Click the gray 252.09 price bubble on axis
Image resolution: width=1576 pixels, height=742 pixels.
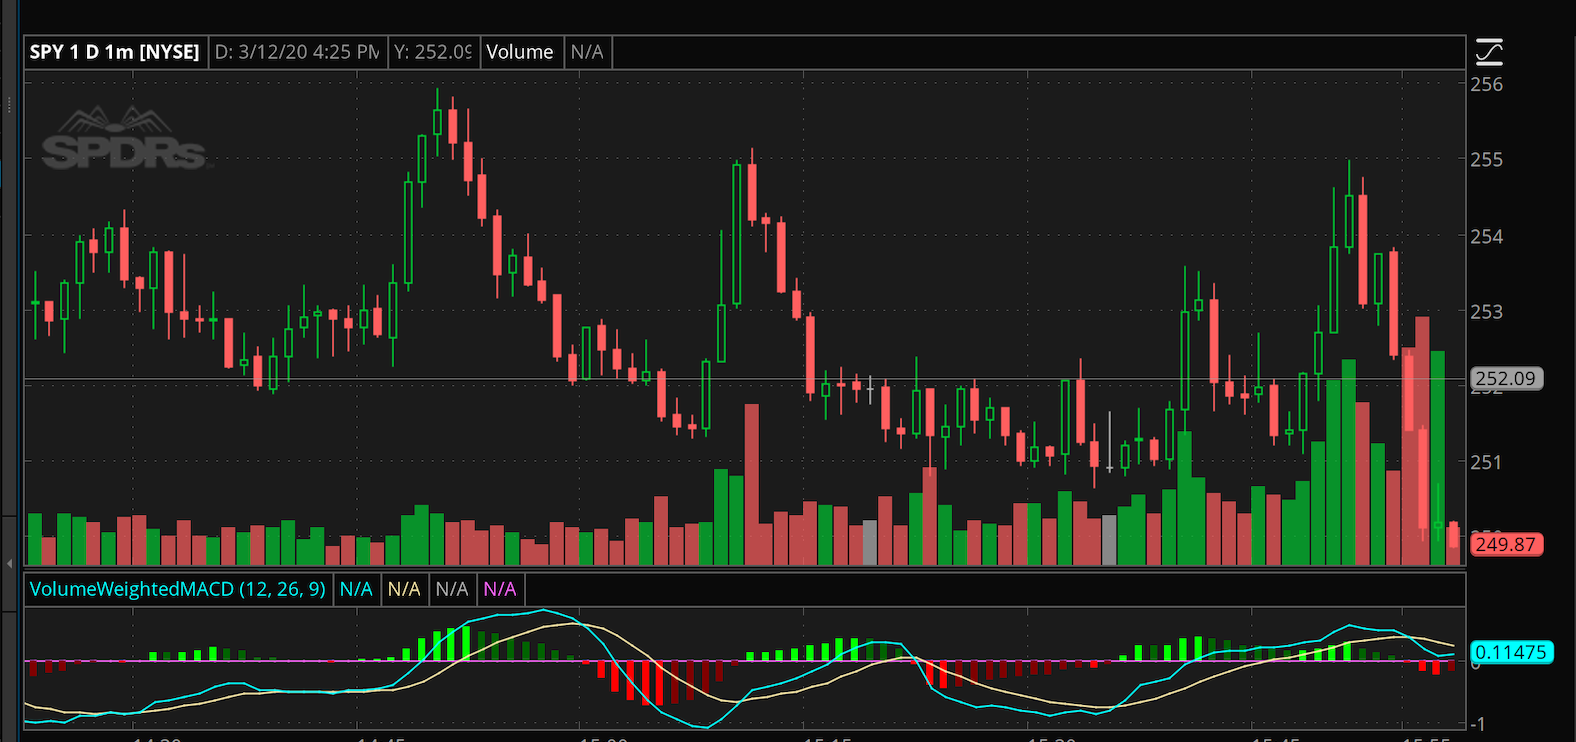pyautogui.click(x=1505, y=379)
